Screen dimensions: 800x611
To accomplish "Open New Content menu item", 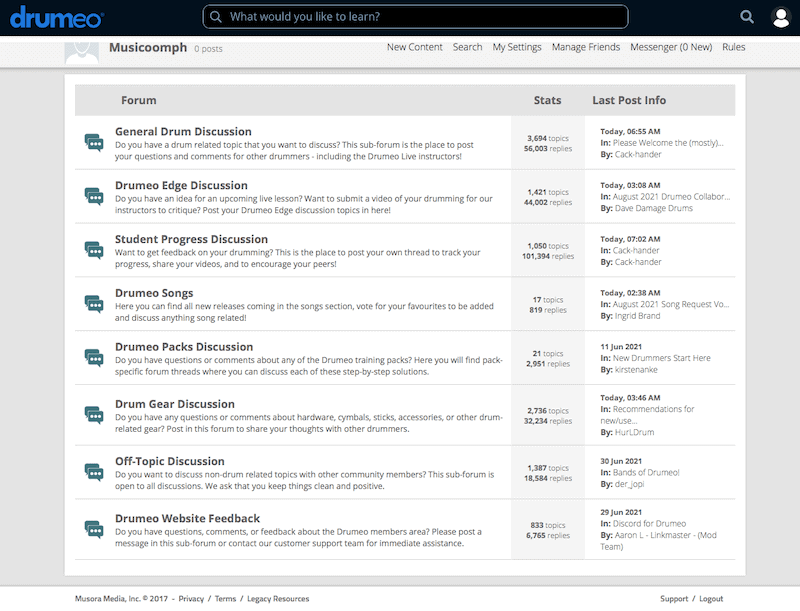I will (414, 47).
